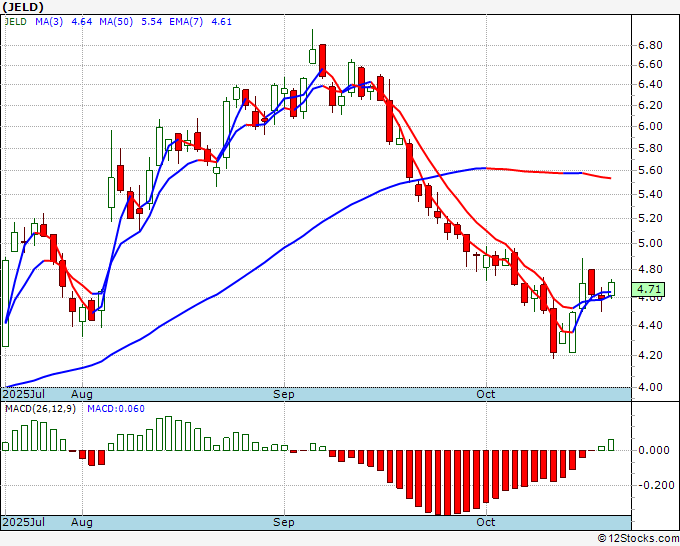Click Sep on the MACD panel axis
The width and height of the screenshot is (680, 546).
(x=284, y=522)
